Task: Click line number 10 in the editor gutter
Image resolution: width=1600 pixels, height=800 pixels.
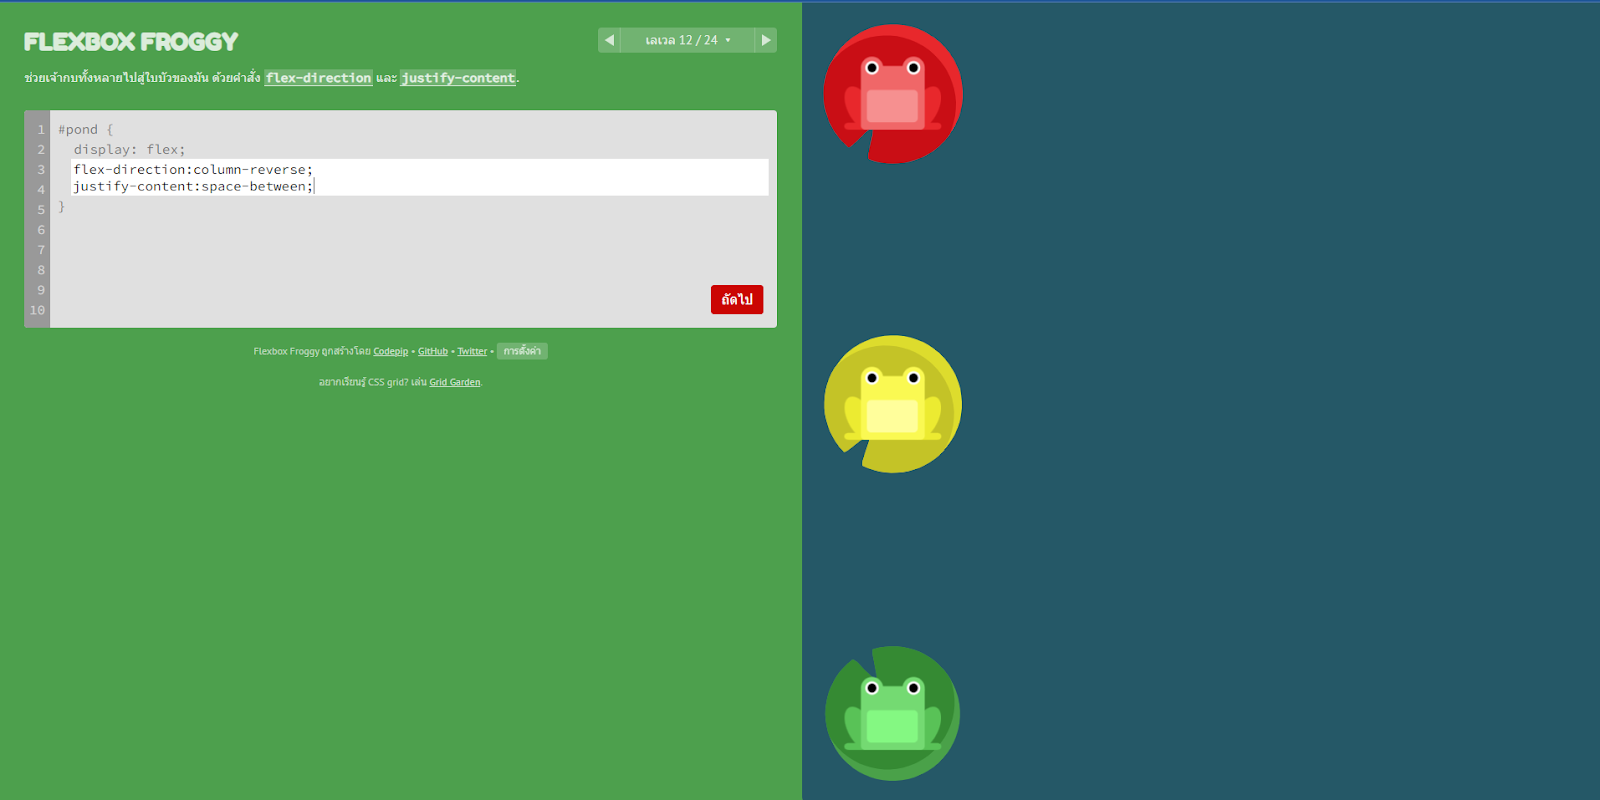Action: (37, 310)
